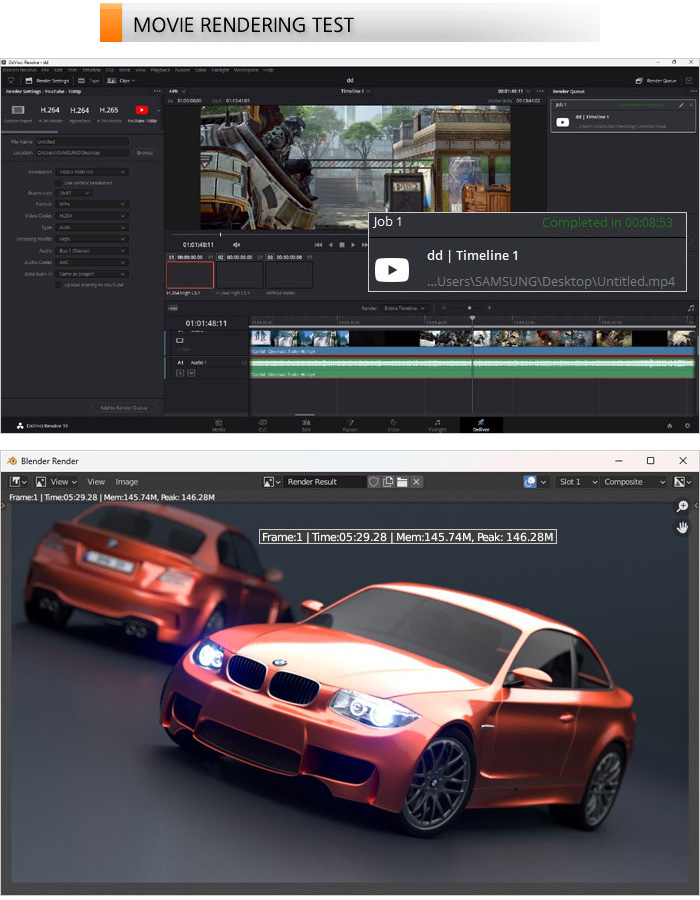Select the Custom Export preset
The width and height of the screenshot is (700, 900).
[x=18, y=113]
